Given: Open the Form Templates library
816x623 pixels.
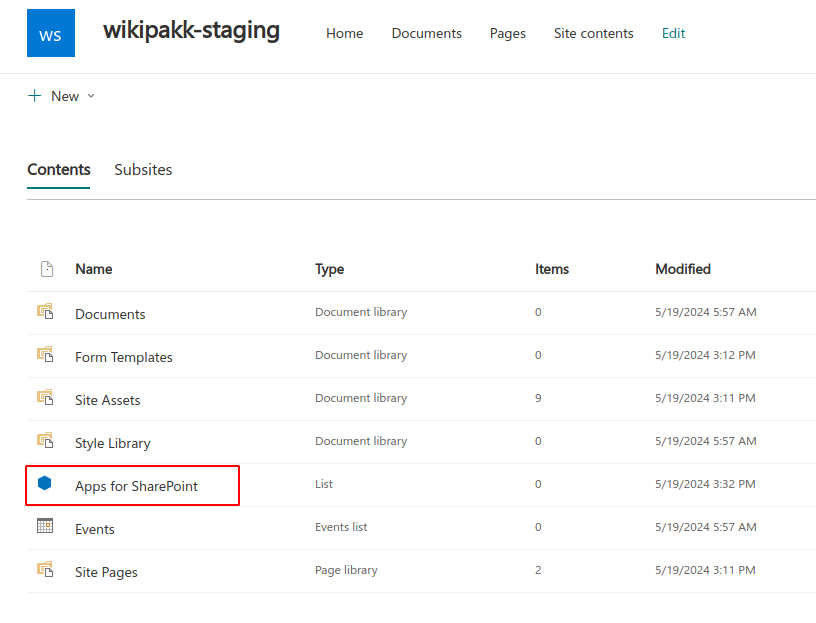Looking at the screenshot, I should (124, 358).
